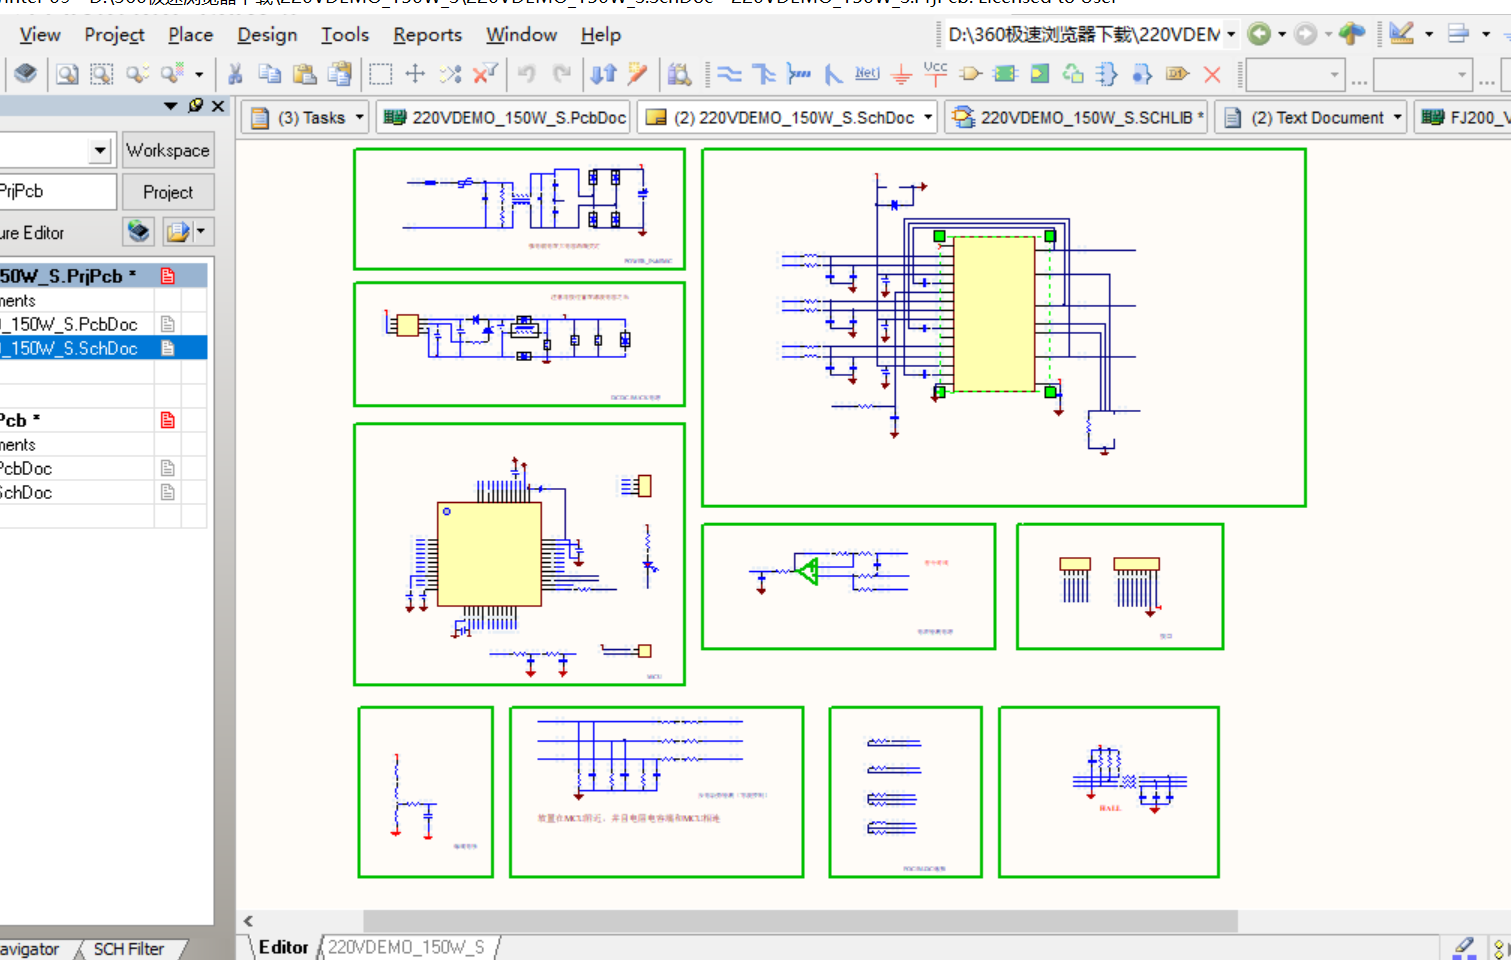Open the Devices View icon in toolbar
The image size is (1511, 960).
coord(26,73)
